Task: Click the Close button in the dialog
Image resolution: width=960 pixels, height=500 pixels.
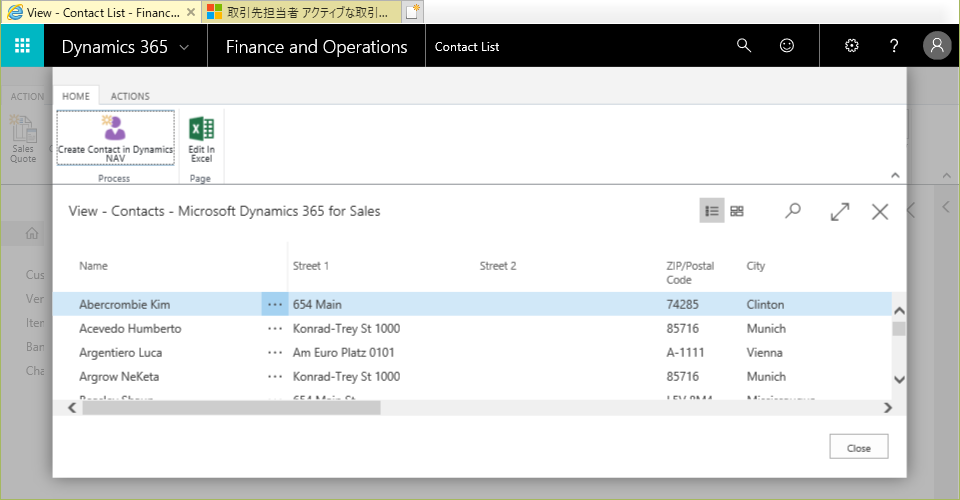Action: pyautogui.click(x=858, y=447)
